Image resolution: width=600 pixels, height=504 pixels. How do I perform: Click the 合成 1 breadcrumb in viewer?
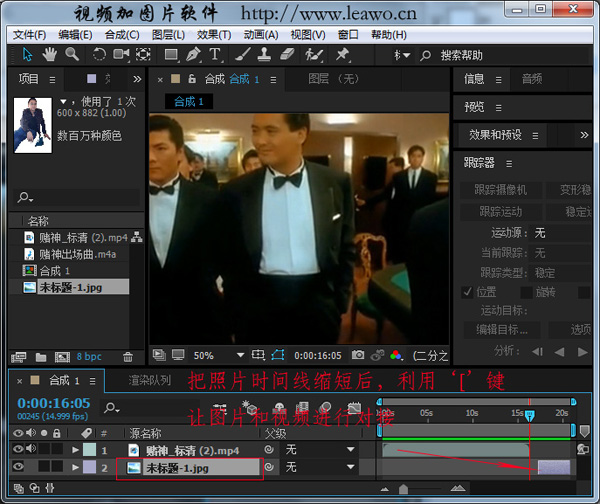coord(189,101)
